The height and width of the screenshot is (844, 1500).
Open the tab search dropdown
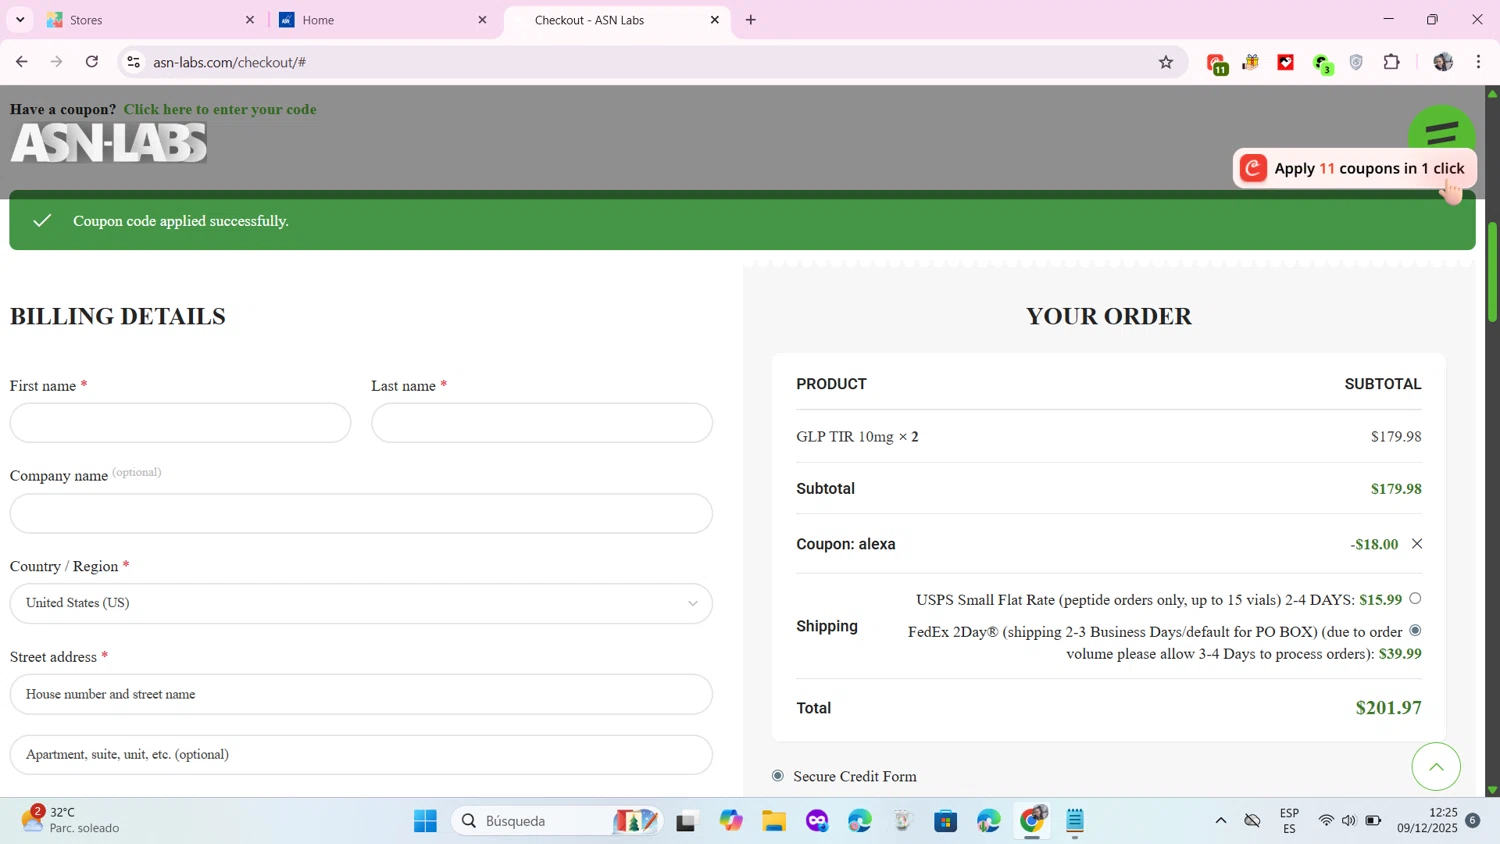pyautogui.click(x=20, y=20)
